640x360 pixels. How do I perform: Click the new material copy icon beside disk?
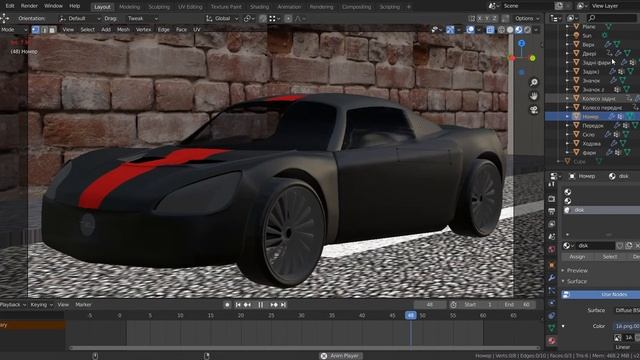[x=629, y=246]
